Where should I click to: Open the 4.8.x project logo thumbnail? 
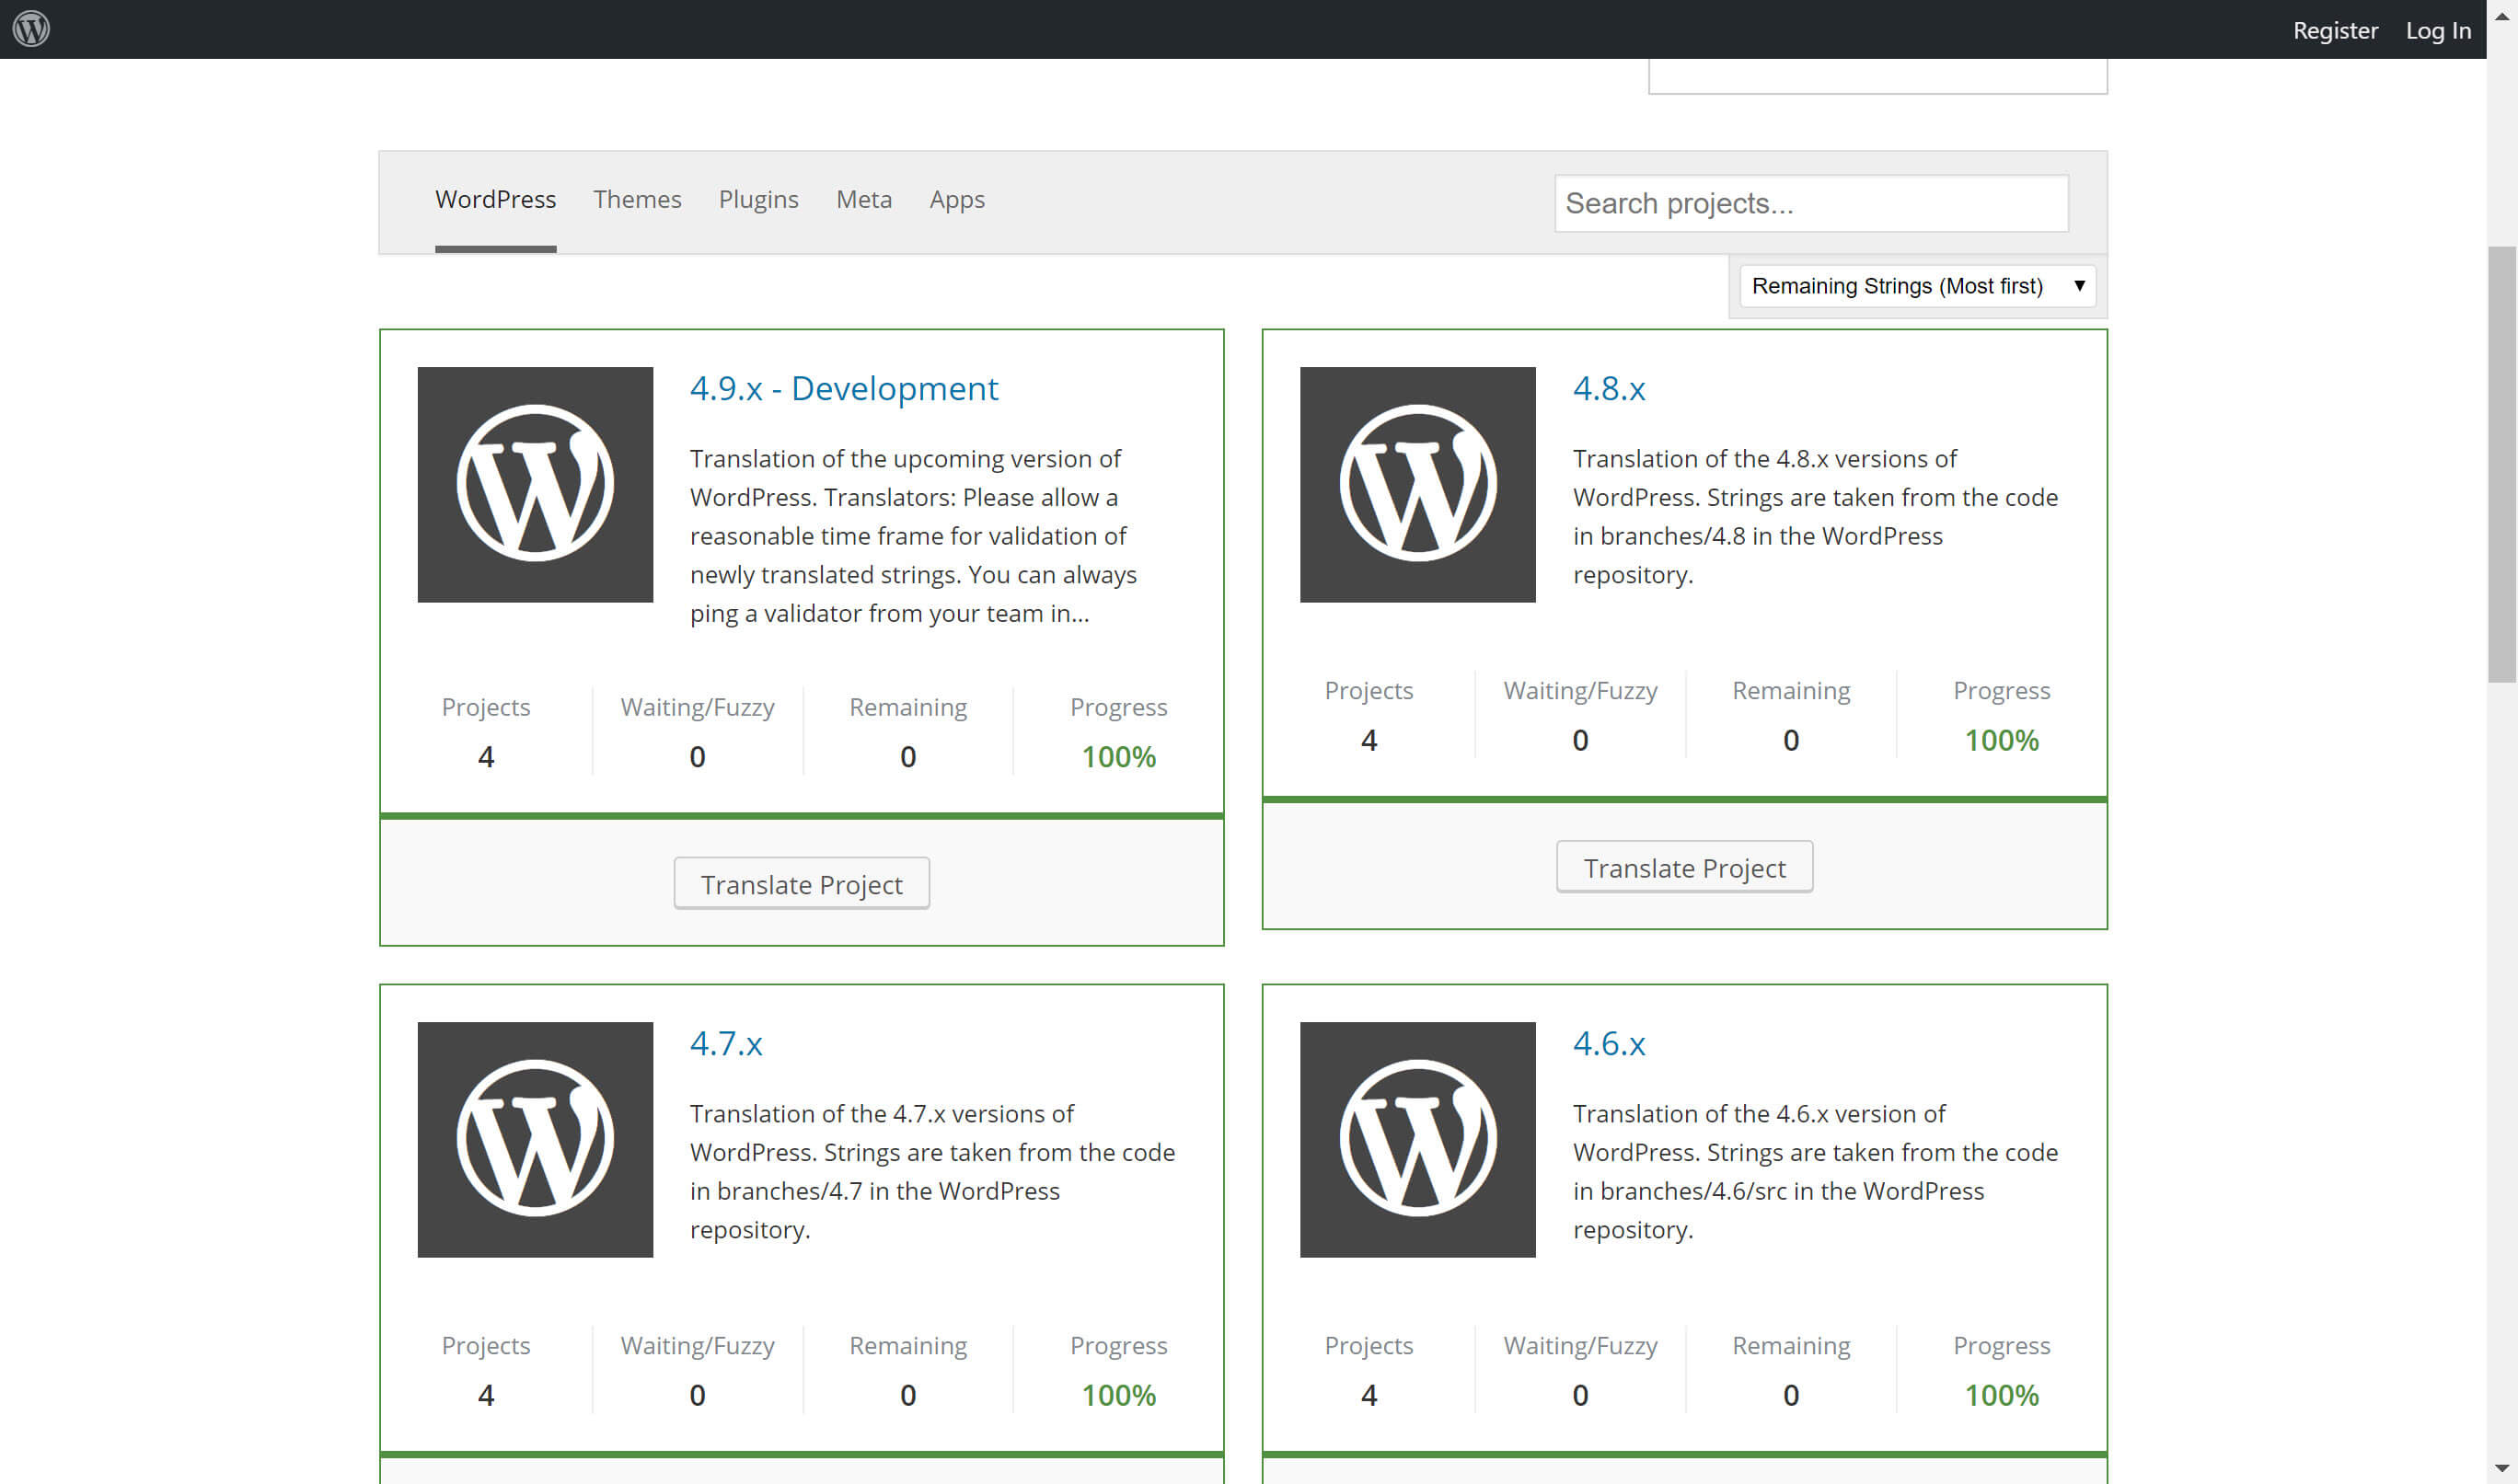(1417, 484)
